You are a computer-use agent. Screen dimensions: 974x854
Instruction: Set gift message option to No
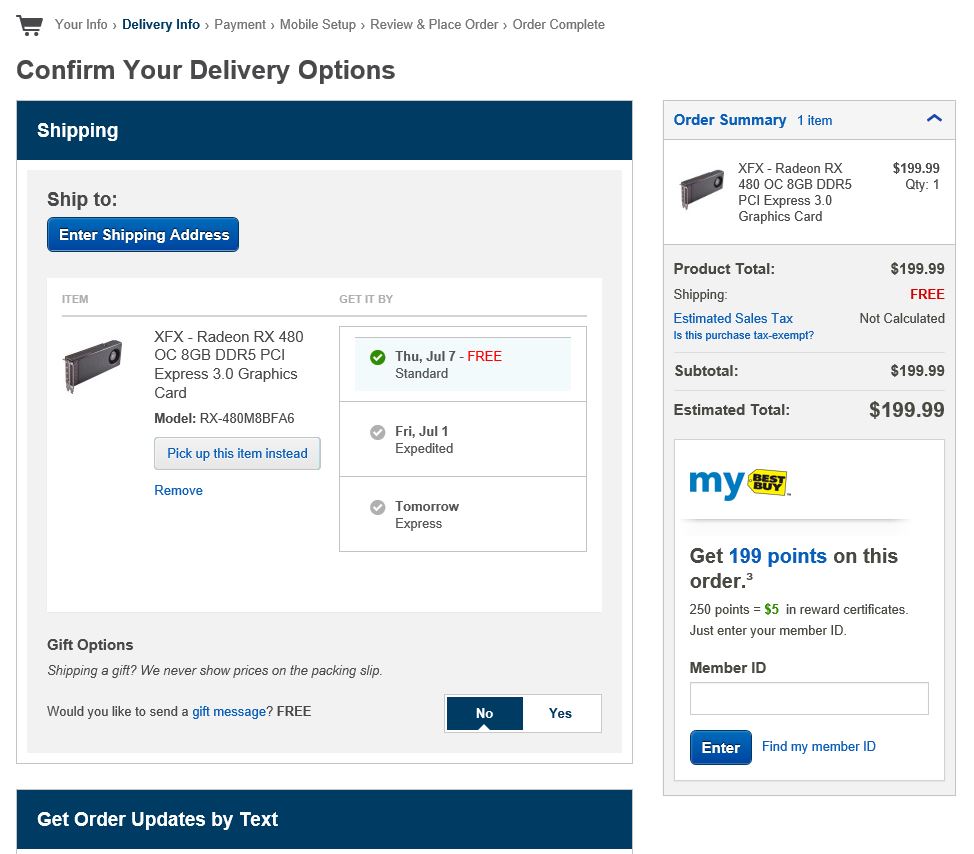pos(484,713)
